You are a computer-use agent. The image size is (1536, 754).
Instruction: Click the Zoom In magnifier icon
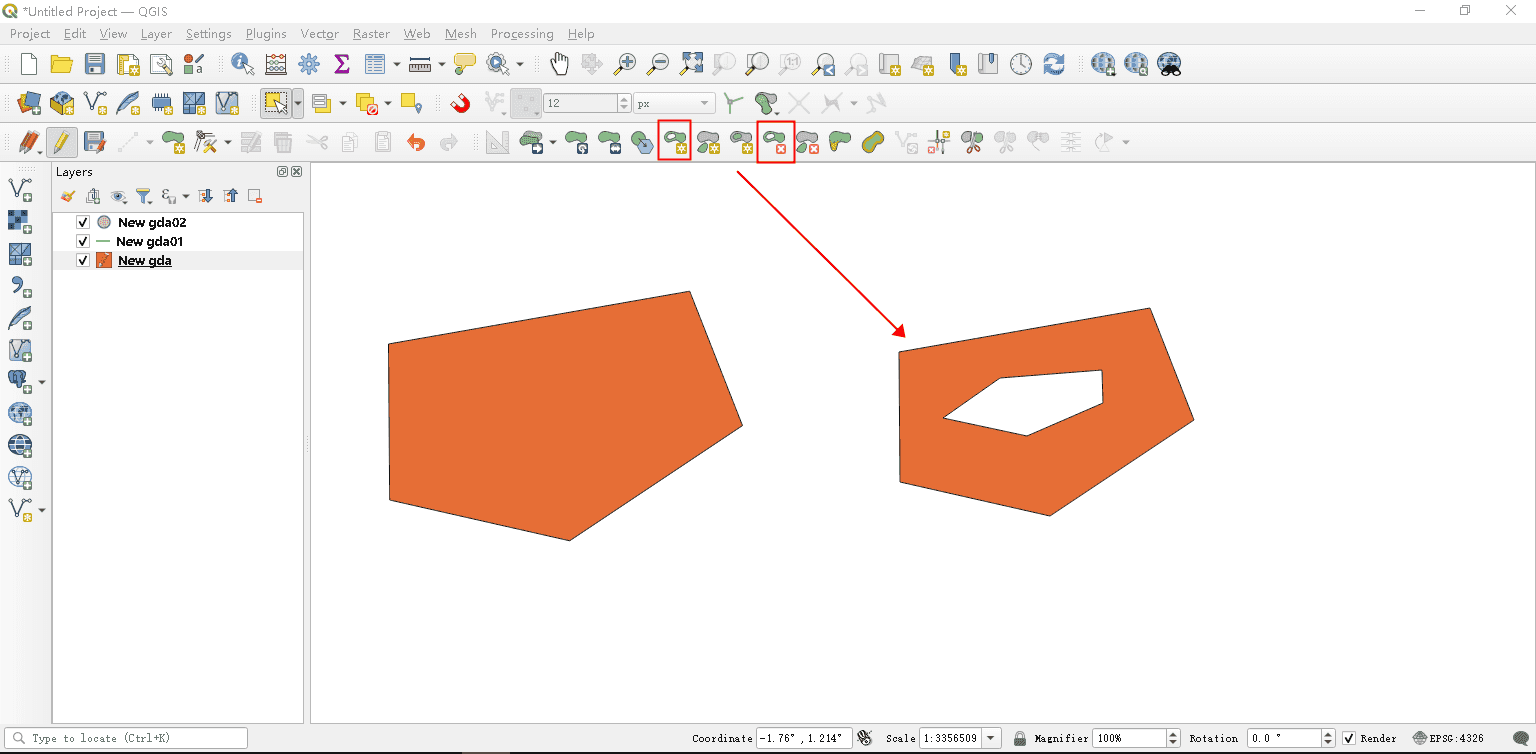(625, 64)
